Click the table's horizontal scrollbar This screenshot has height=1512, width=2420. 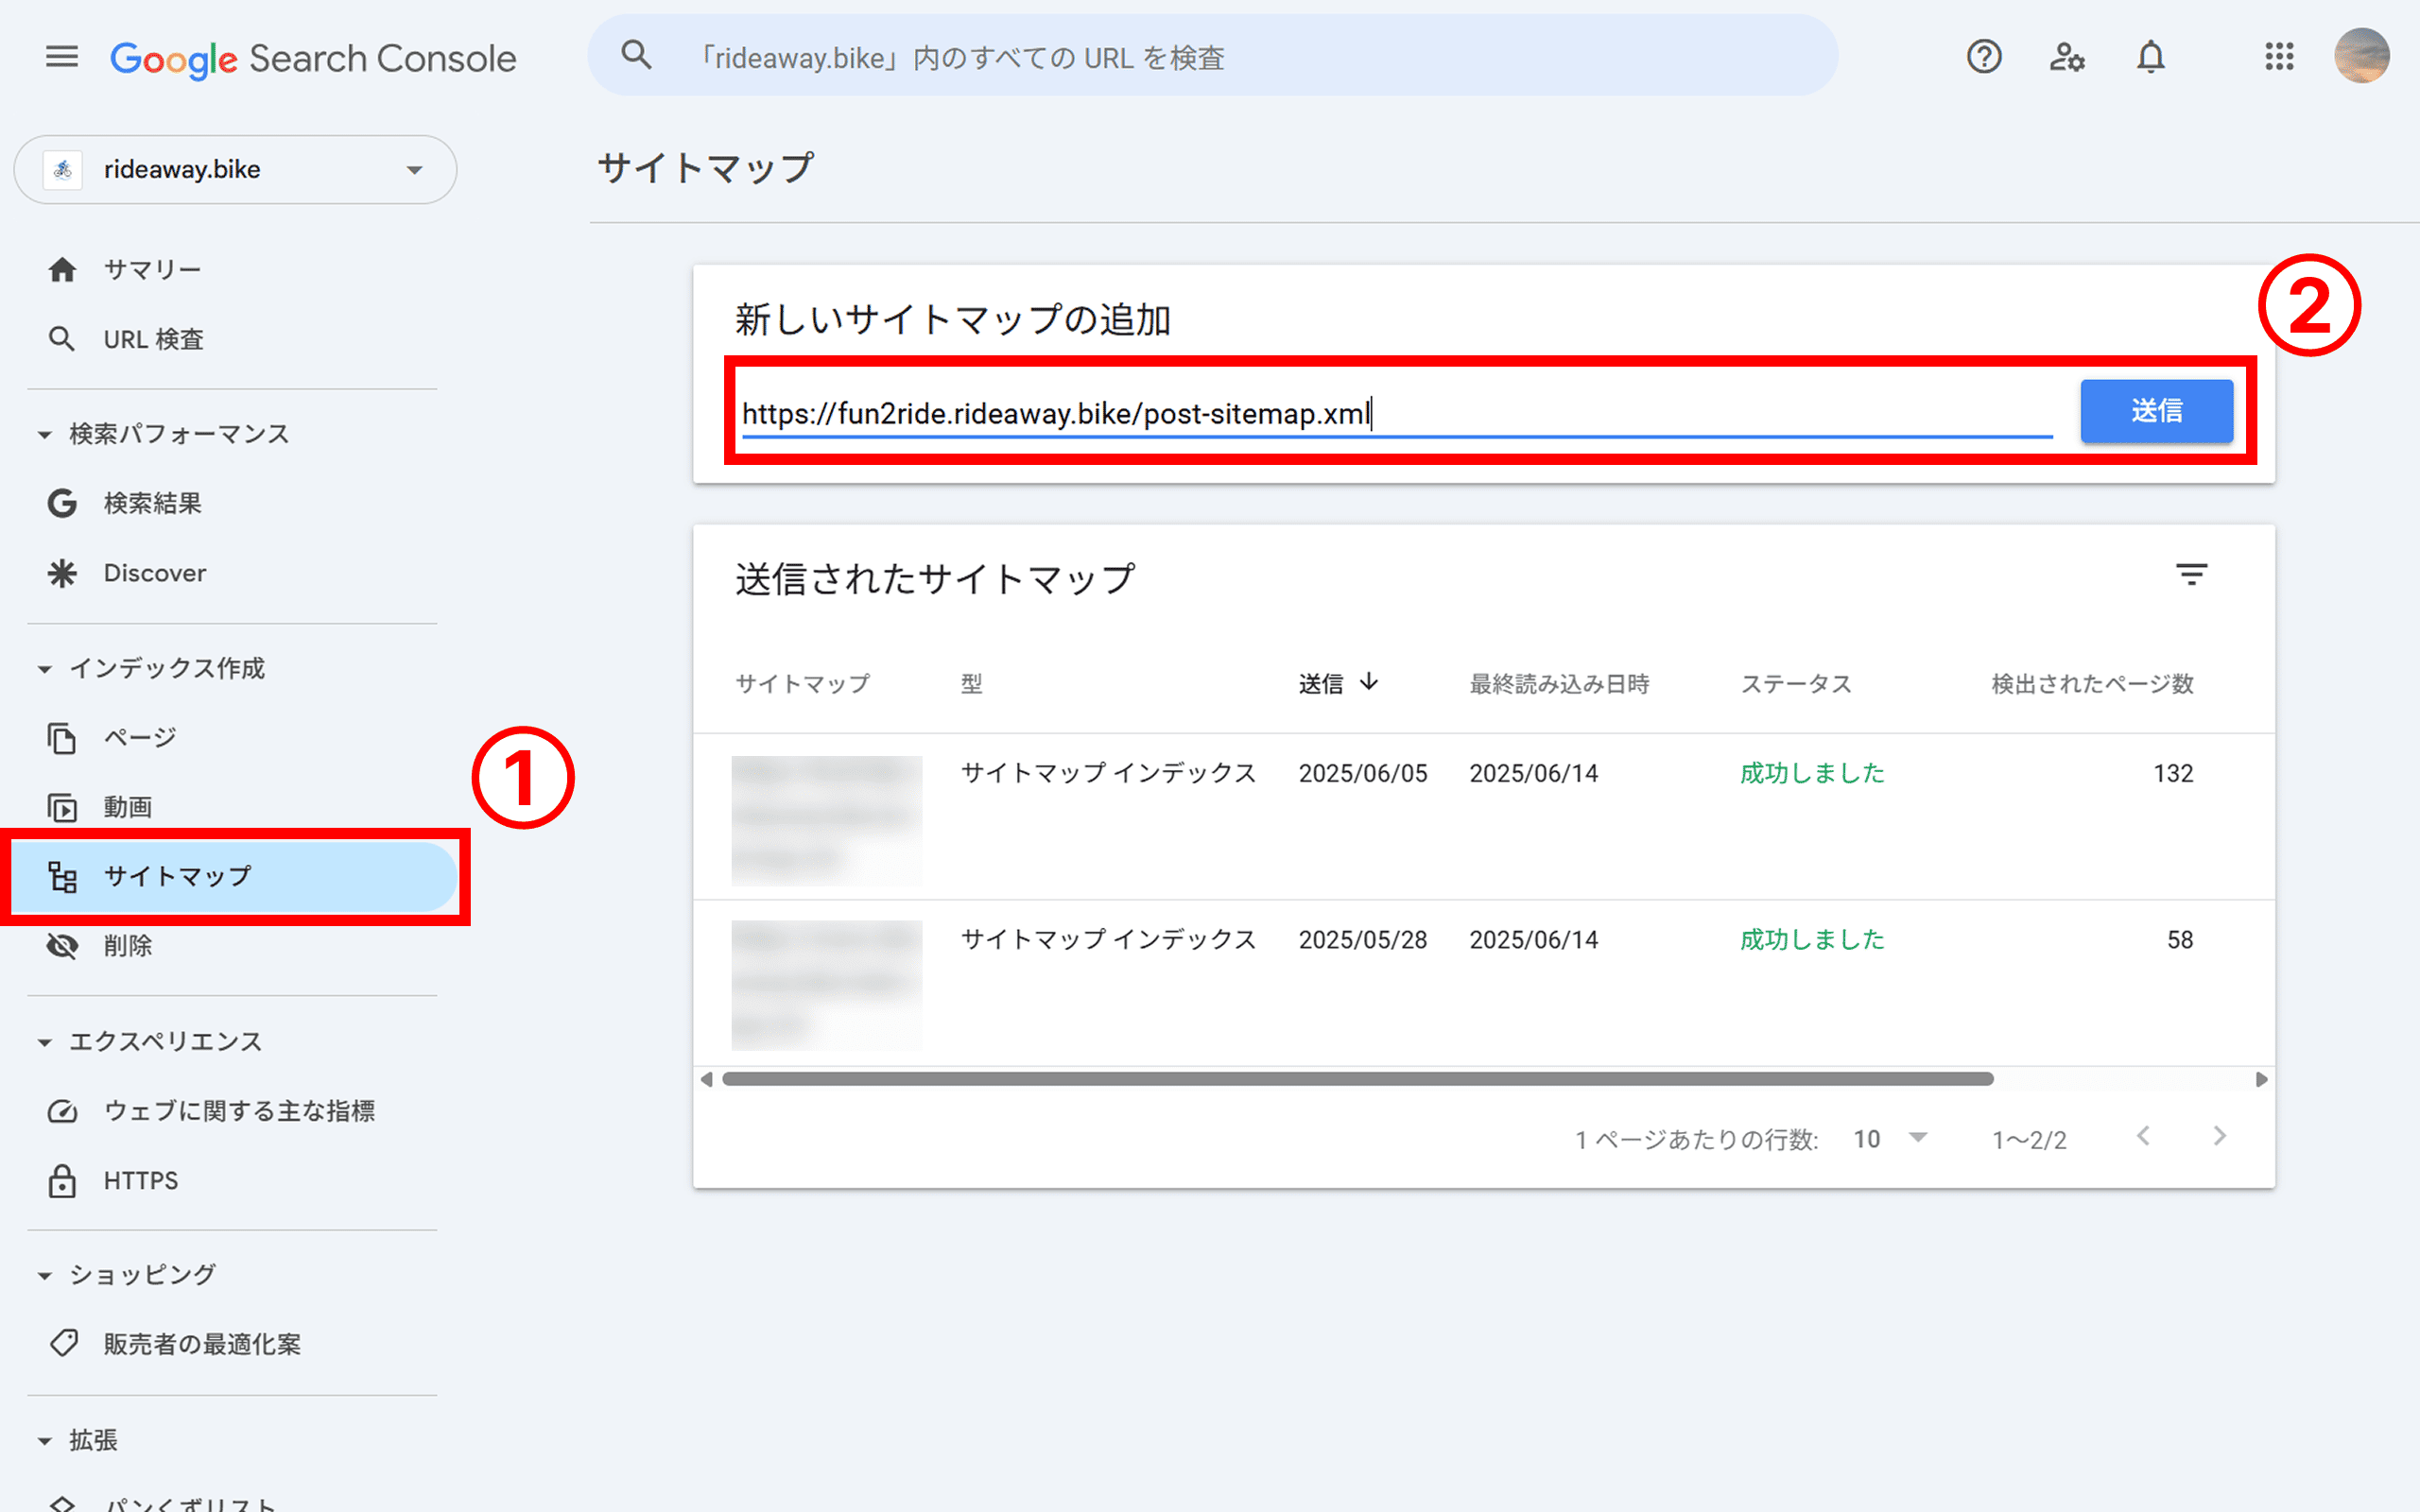coord(1357,1079)
